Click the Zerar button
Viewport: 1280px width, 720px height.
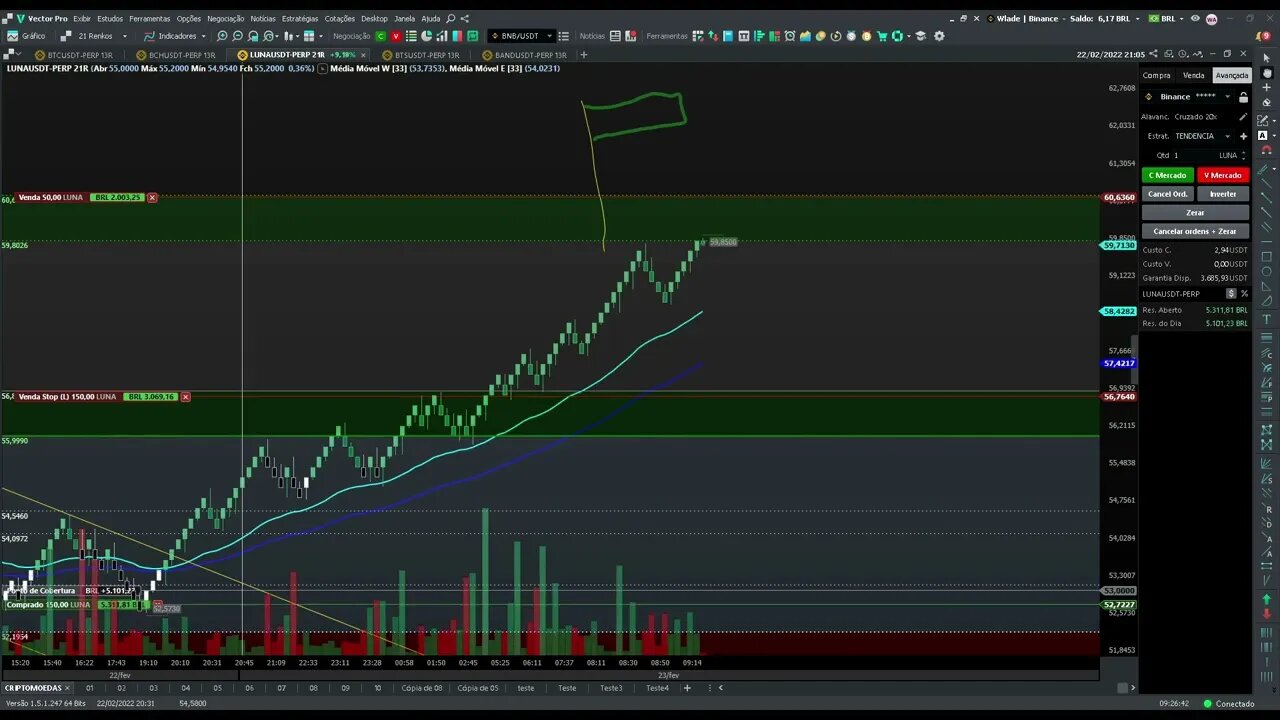click(x=1195, y=212)
